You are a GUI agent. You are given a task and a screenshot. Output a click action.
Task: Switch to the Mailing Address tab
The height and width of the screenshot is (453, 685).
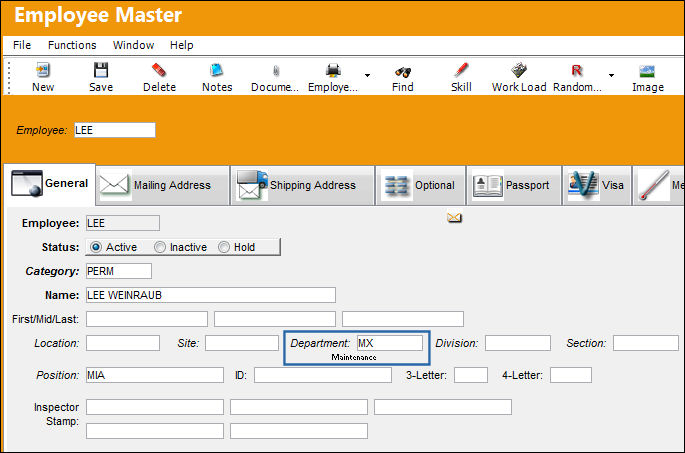point(163,185)
